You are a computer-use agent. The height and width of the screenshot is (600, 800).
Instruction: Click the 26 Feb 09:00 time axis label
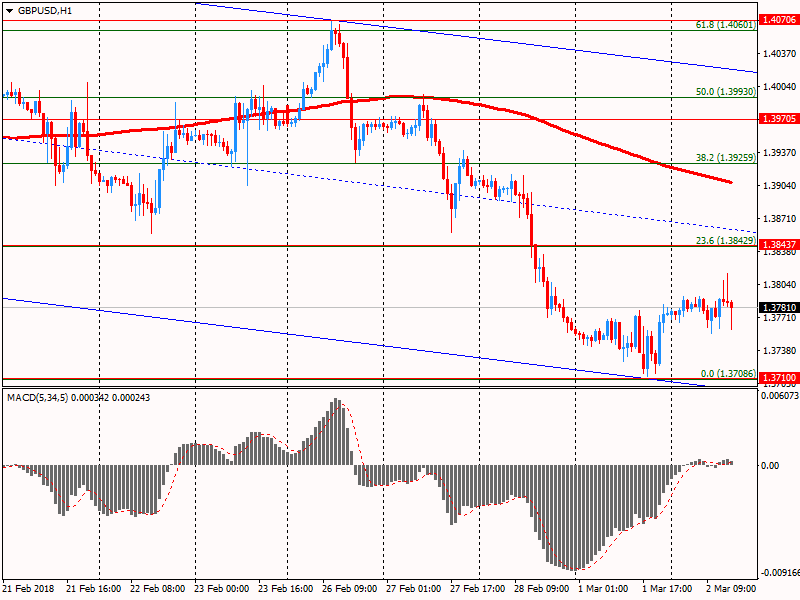[351, 588]
